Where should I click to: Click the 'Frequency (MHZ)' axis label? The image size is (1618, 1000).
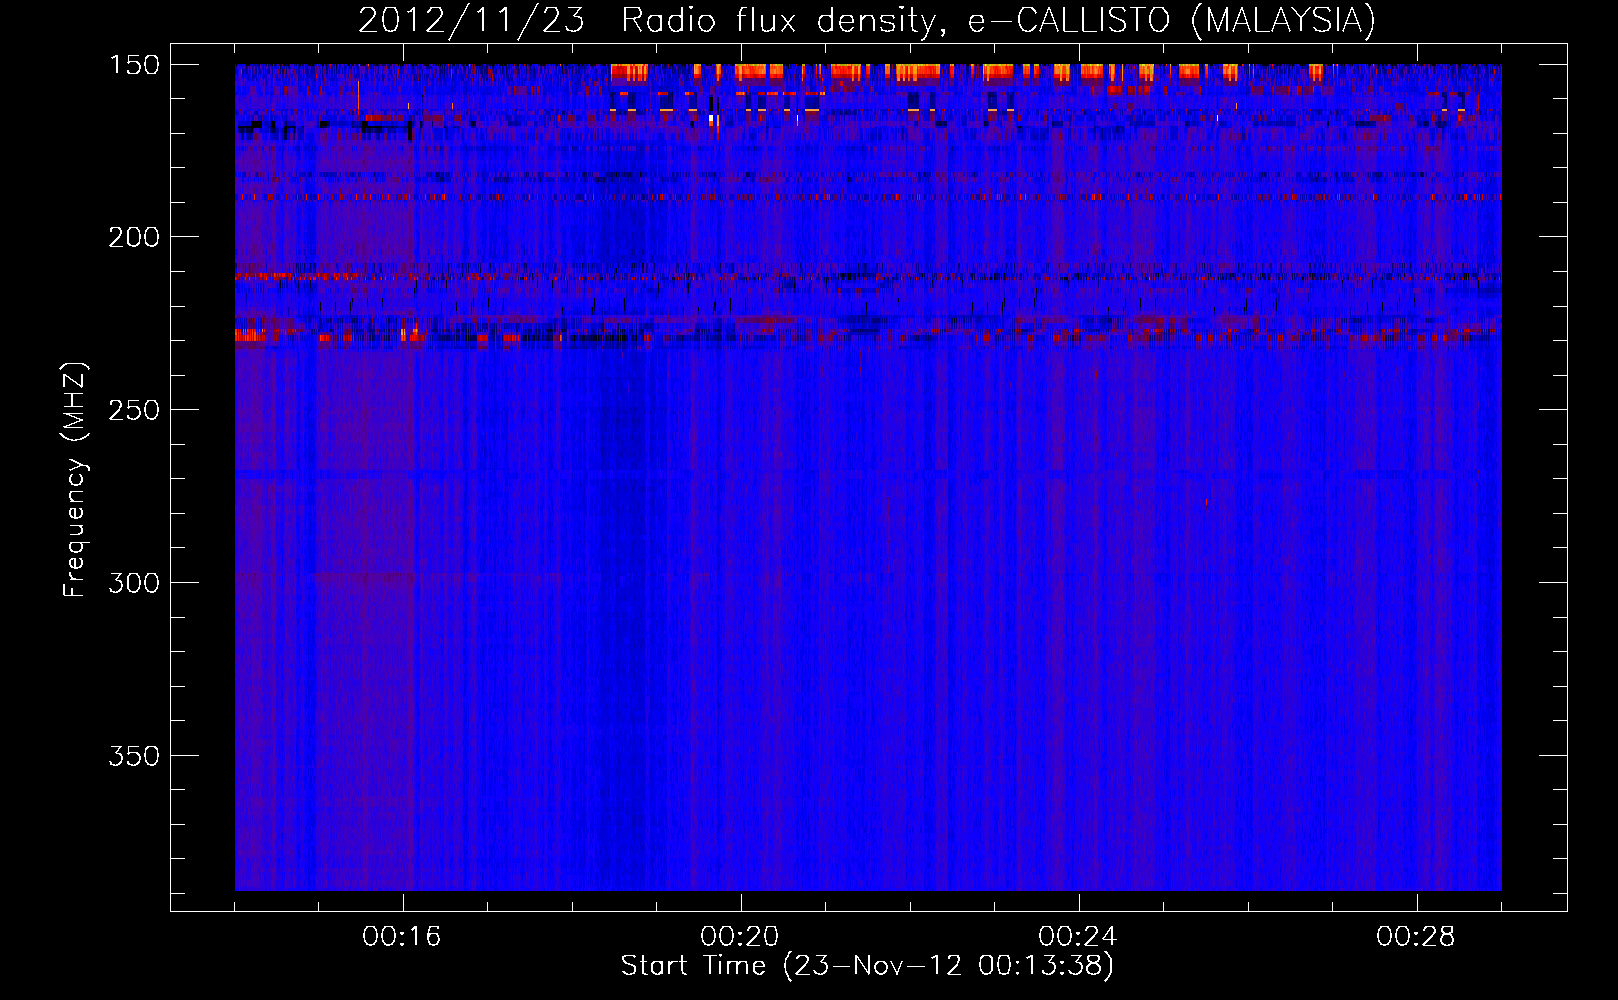(75, 480)
